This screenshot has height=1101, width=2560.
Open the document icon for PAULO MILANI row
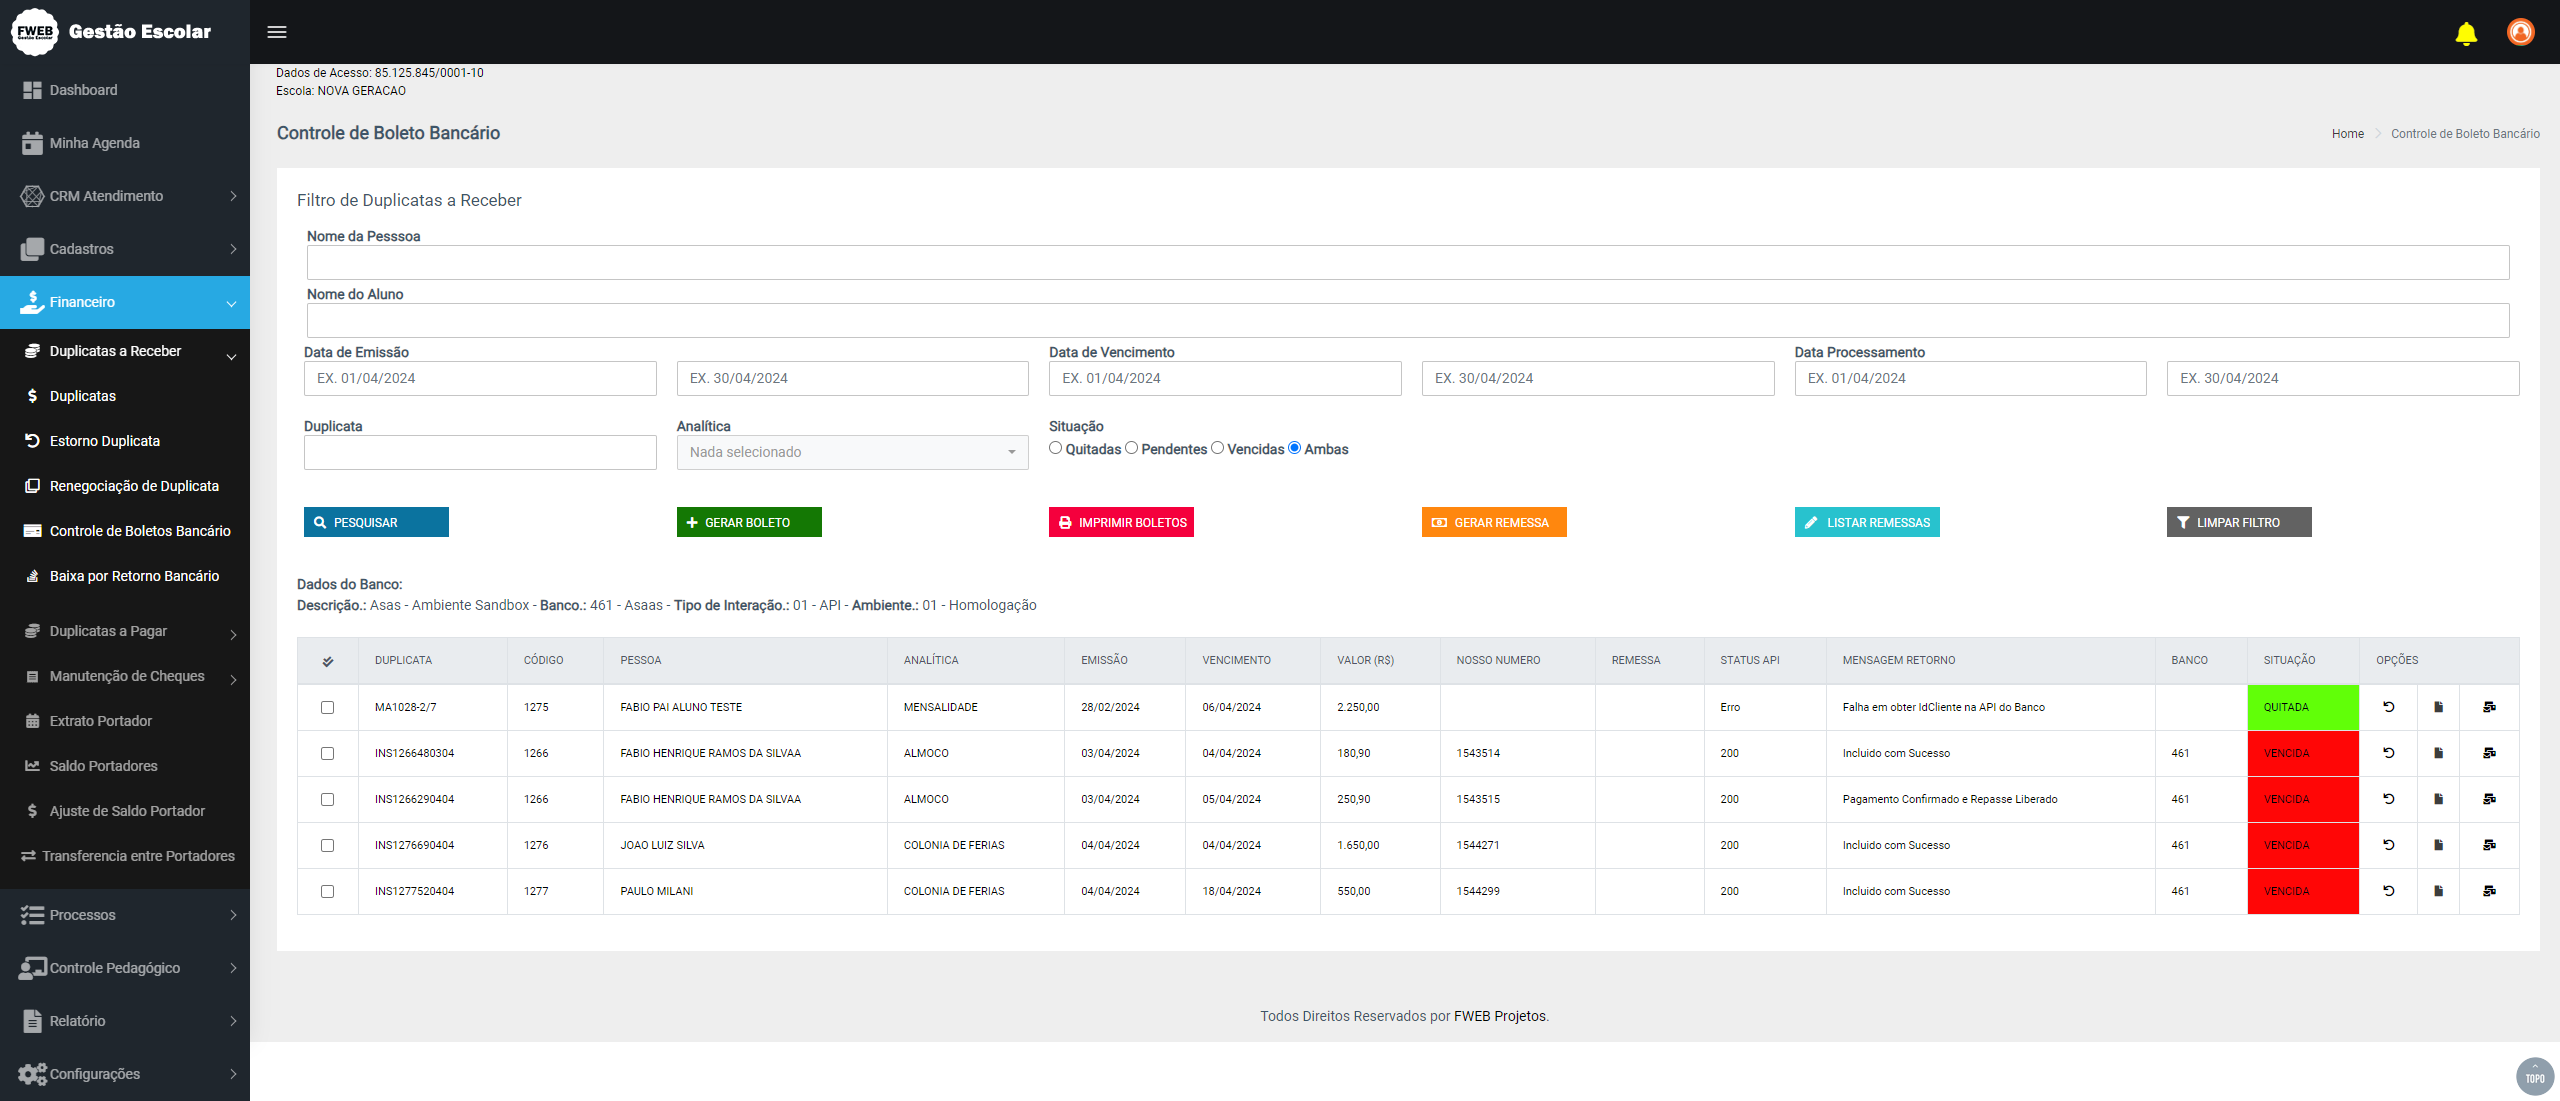tap(2438, 891)
